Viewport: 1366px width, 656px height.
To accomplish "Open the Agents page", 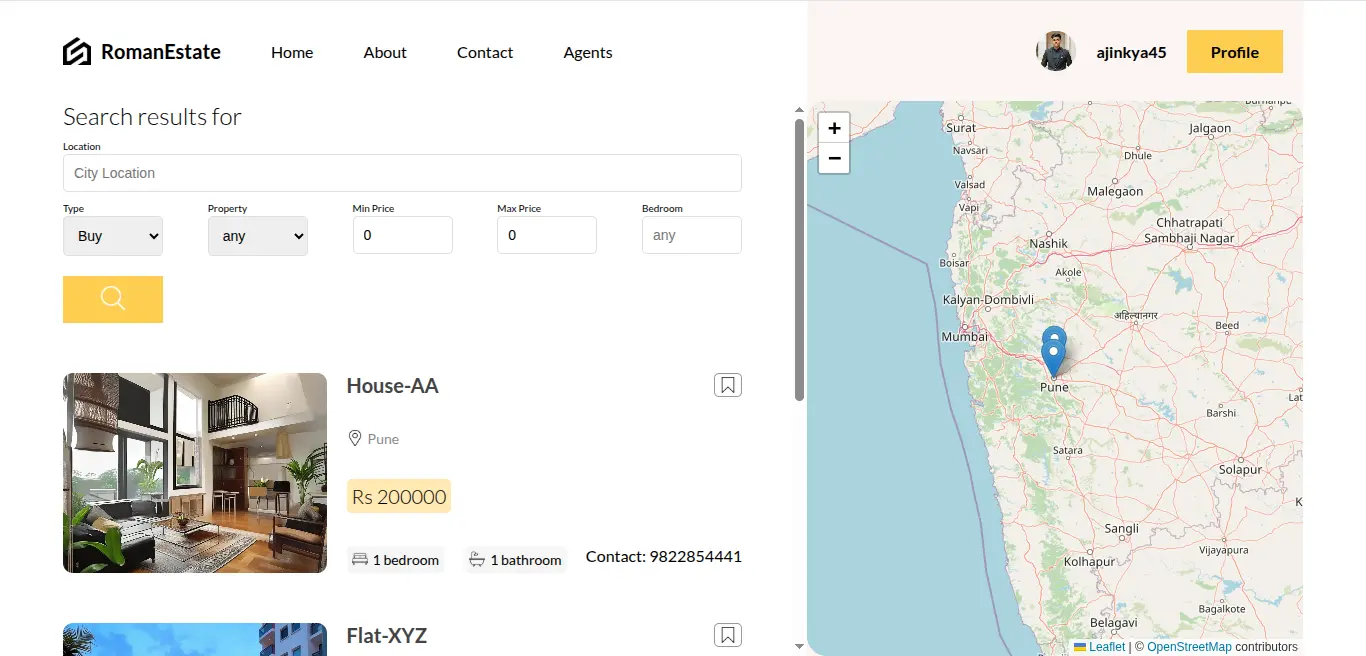I will coord(588,53).
